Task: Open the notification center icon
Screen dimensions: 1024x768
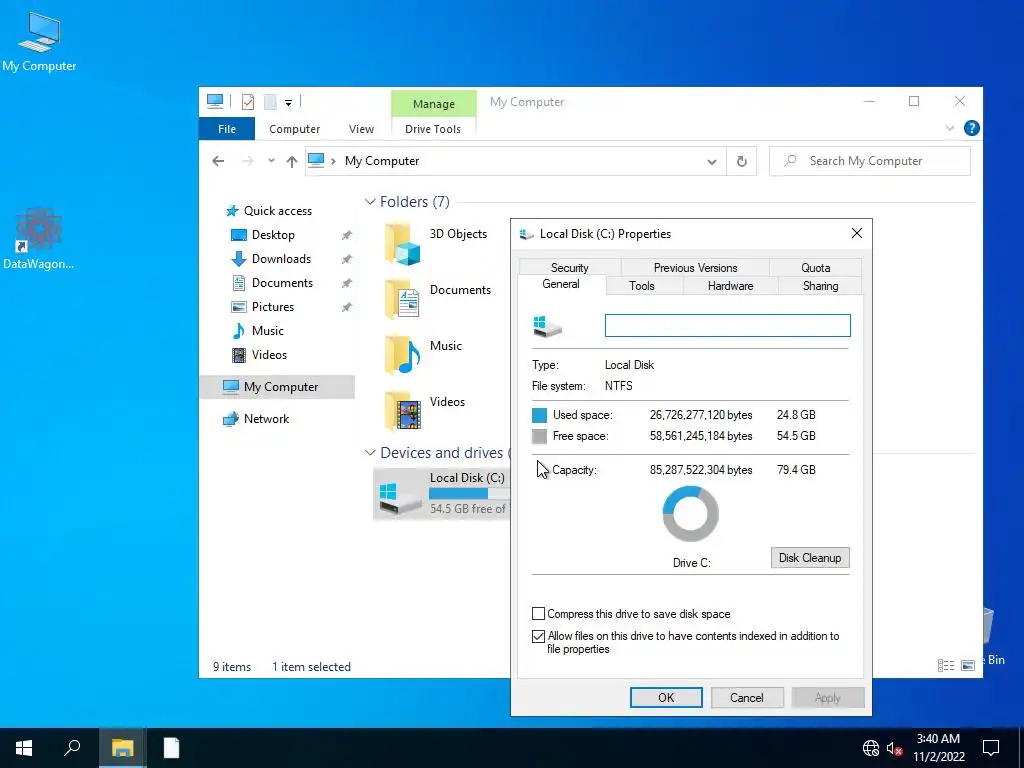Action: pos(991,748)
